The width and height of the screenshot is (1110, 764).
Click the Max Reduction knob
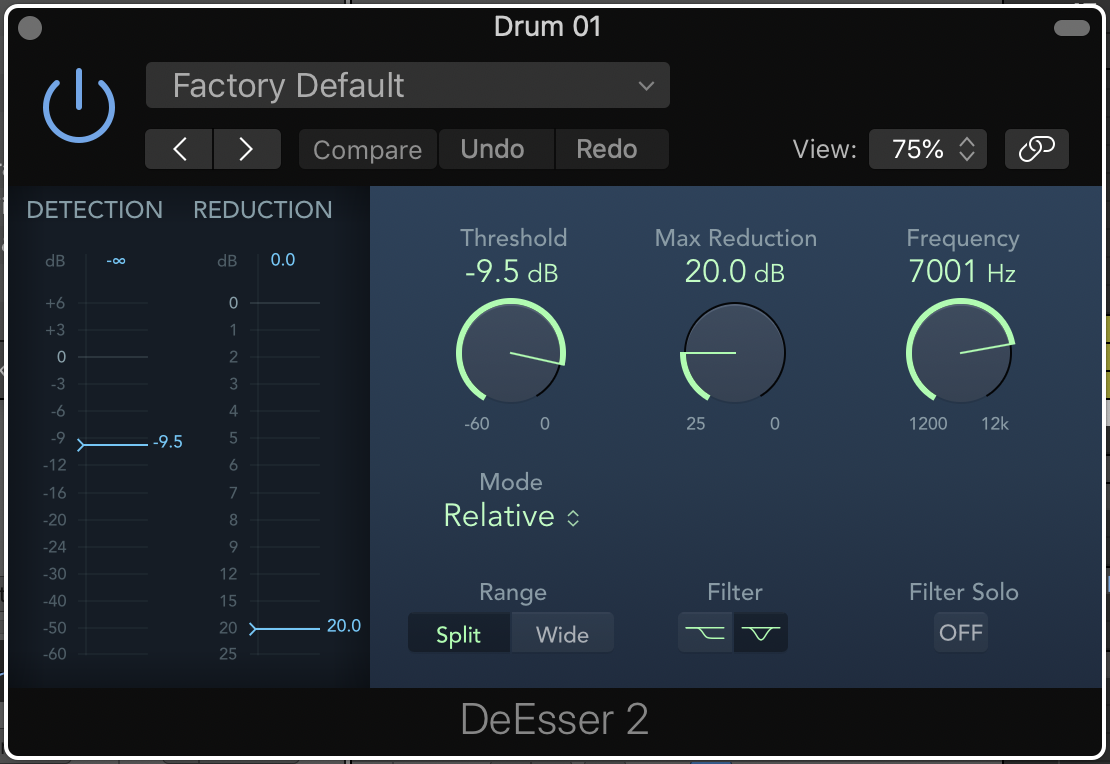pyautogui.click(x=734, y=353)
